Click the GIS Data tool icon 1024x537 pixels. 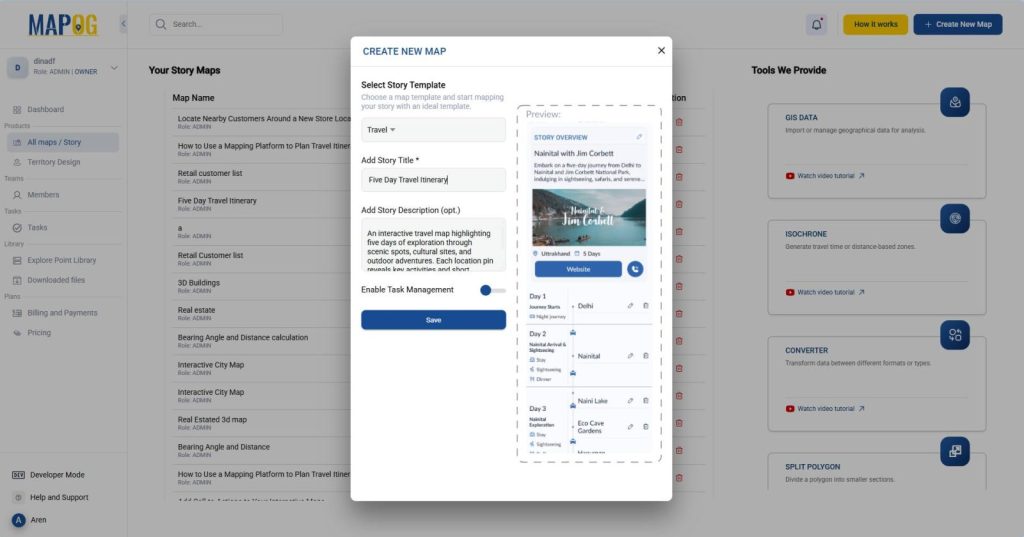click(955, 102)
